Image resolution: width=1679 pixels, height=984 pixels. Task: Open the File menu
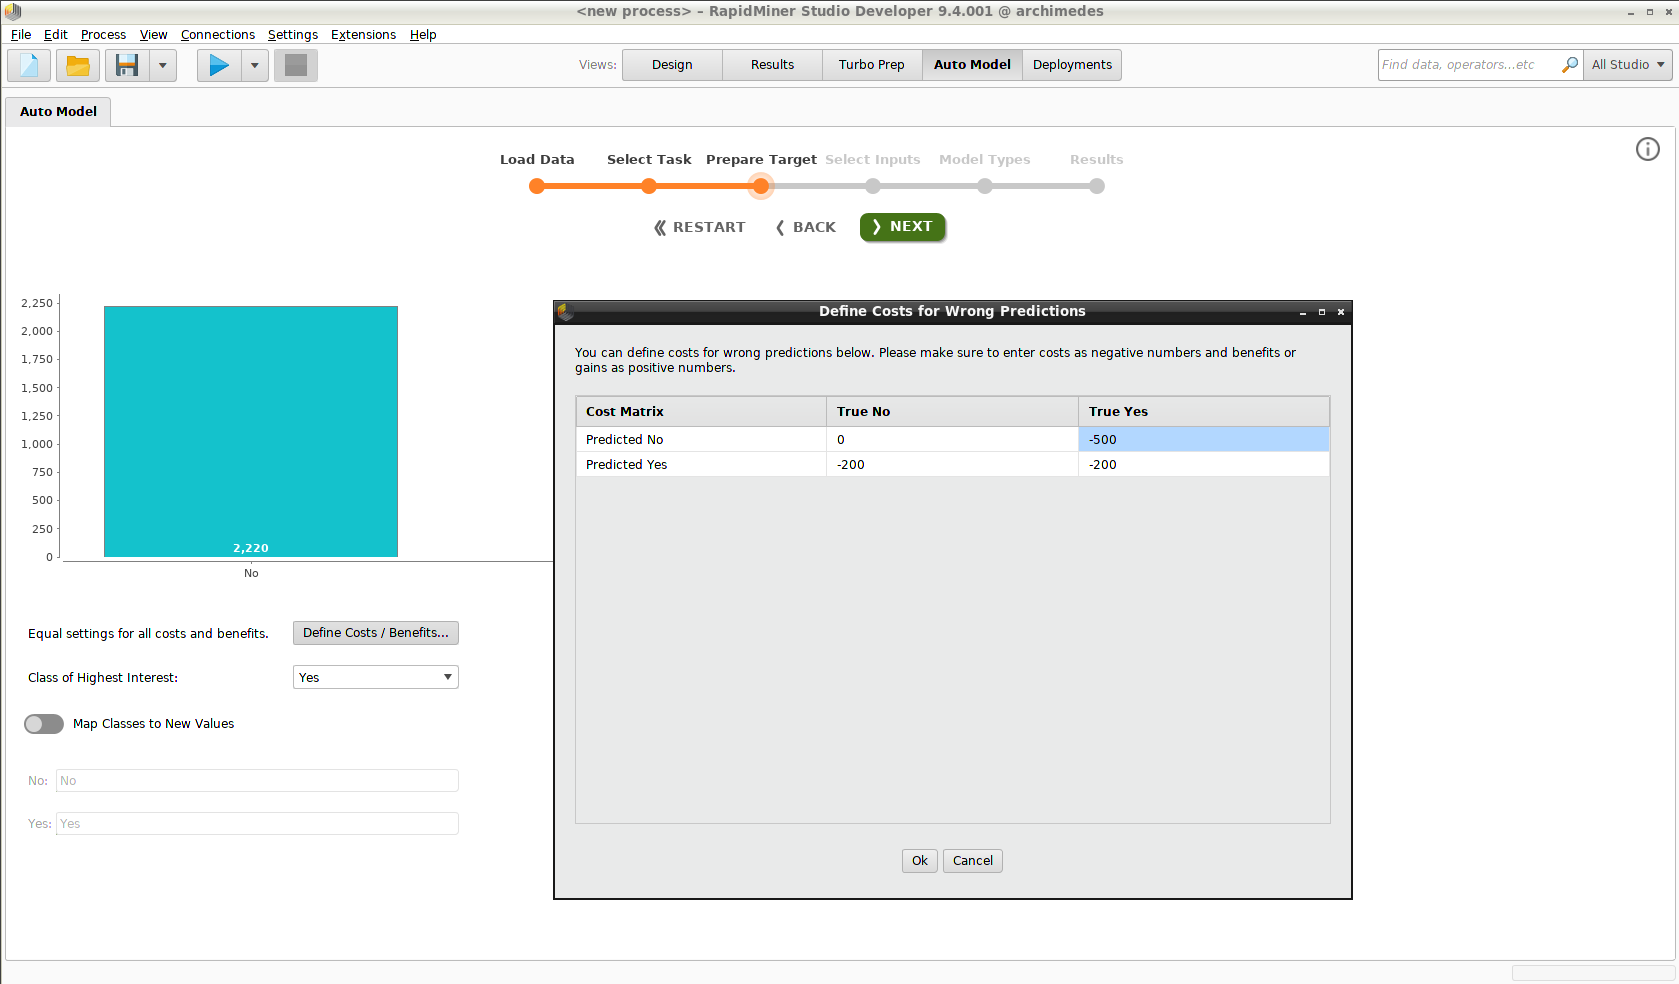(x=21, y=34)
